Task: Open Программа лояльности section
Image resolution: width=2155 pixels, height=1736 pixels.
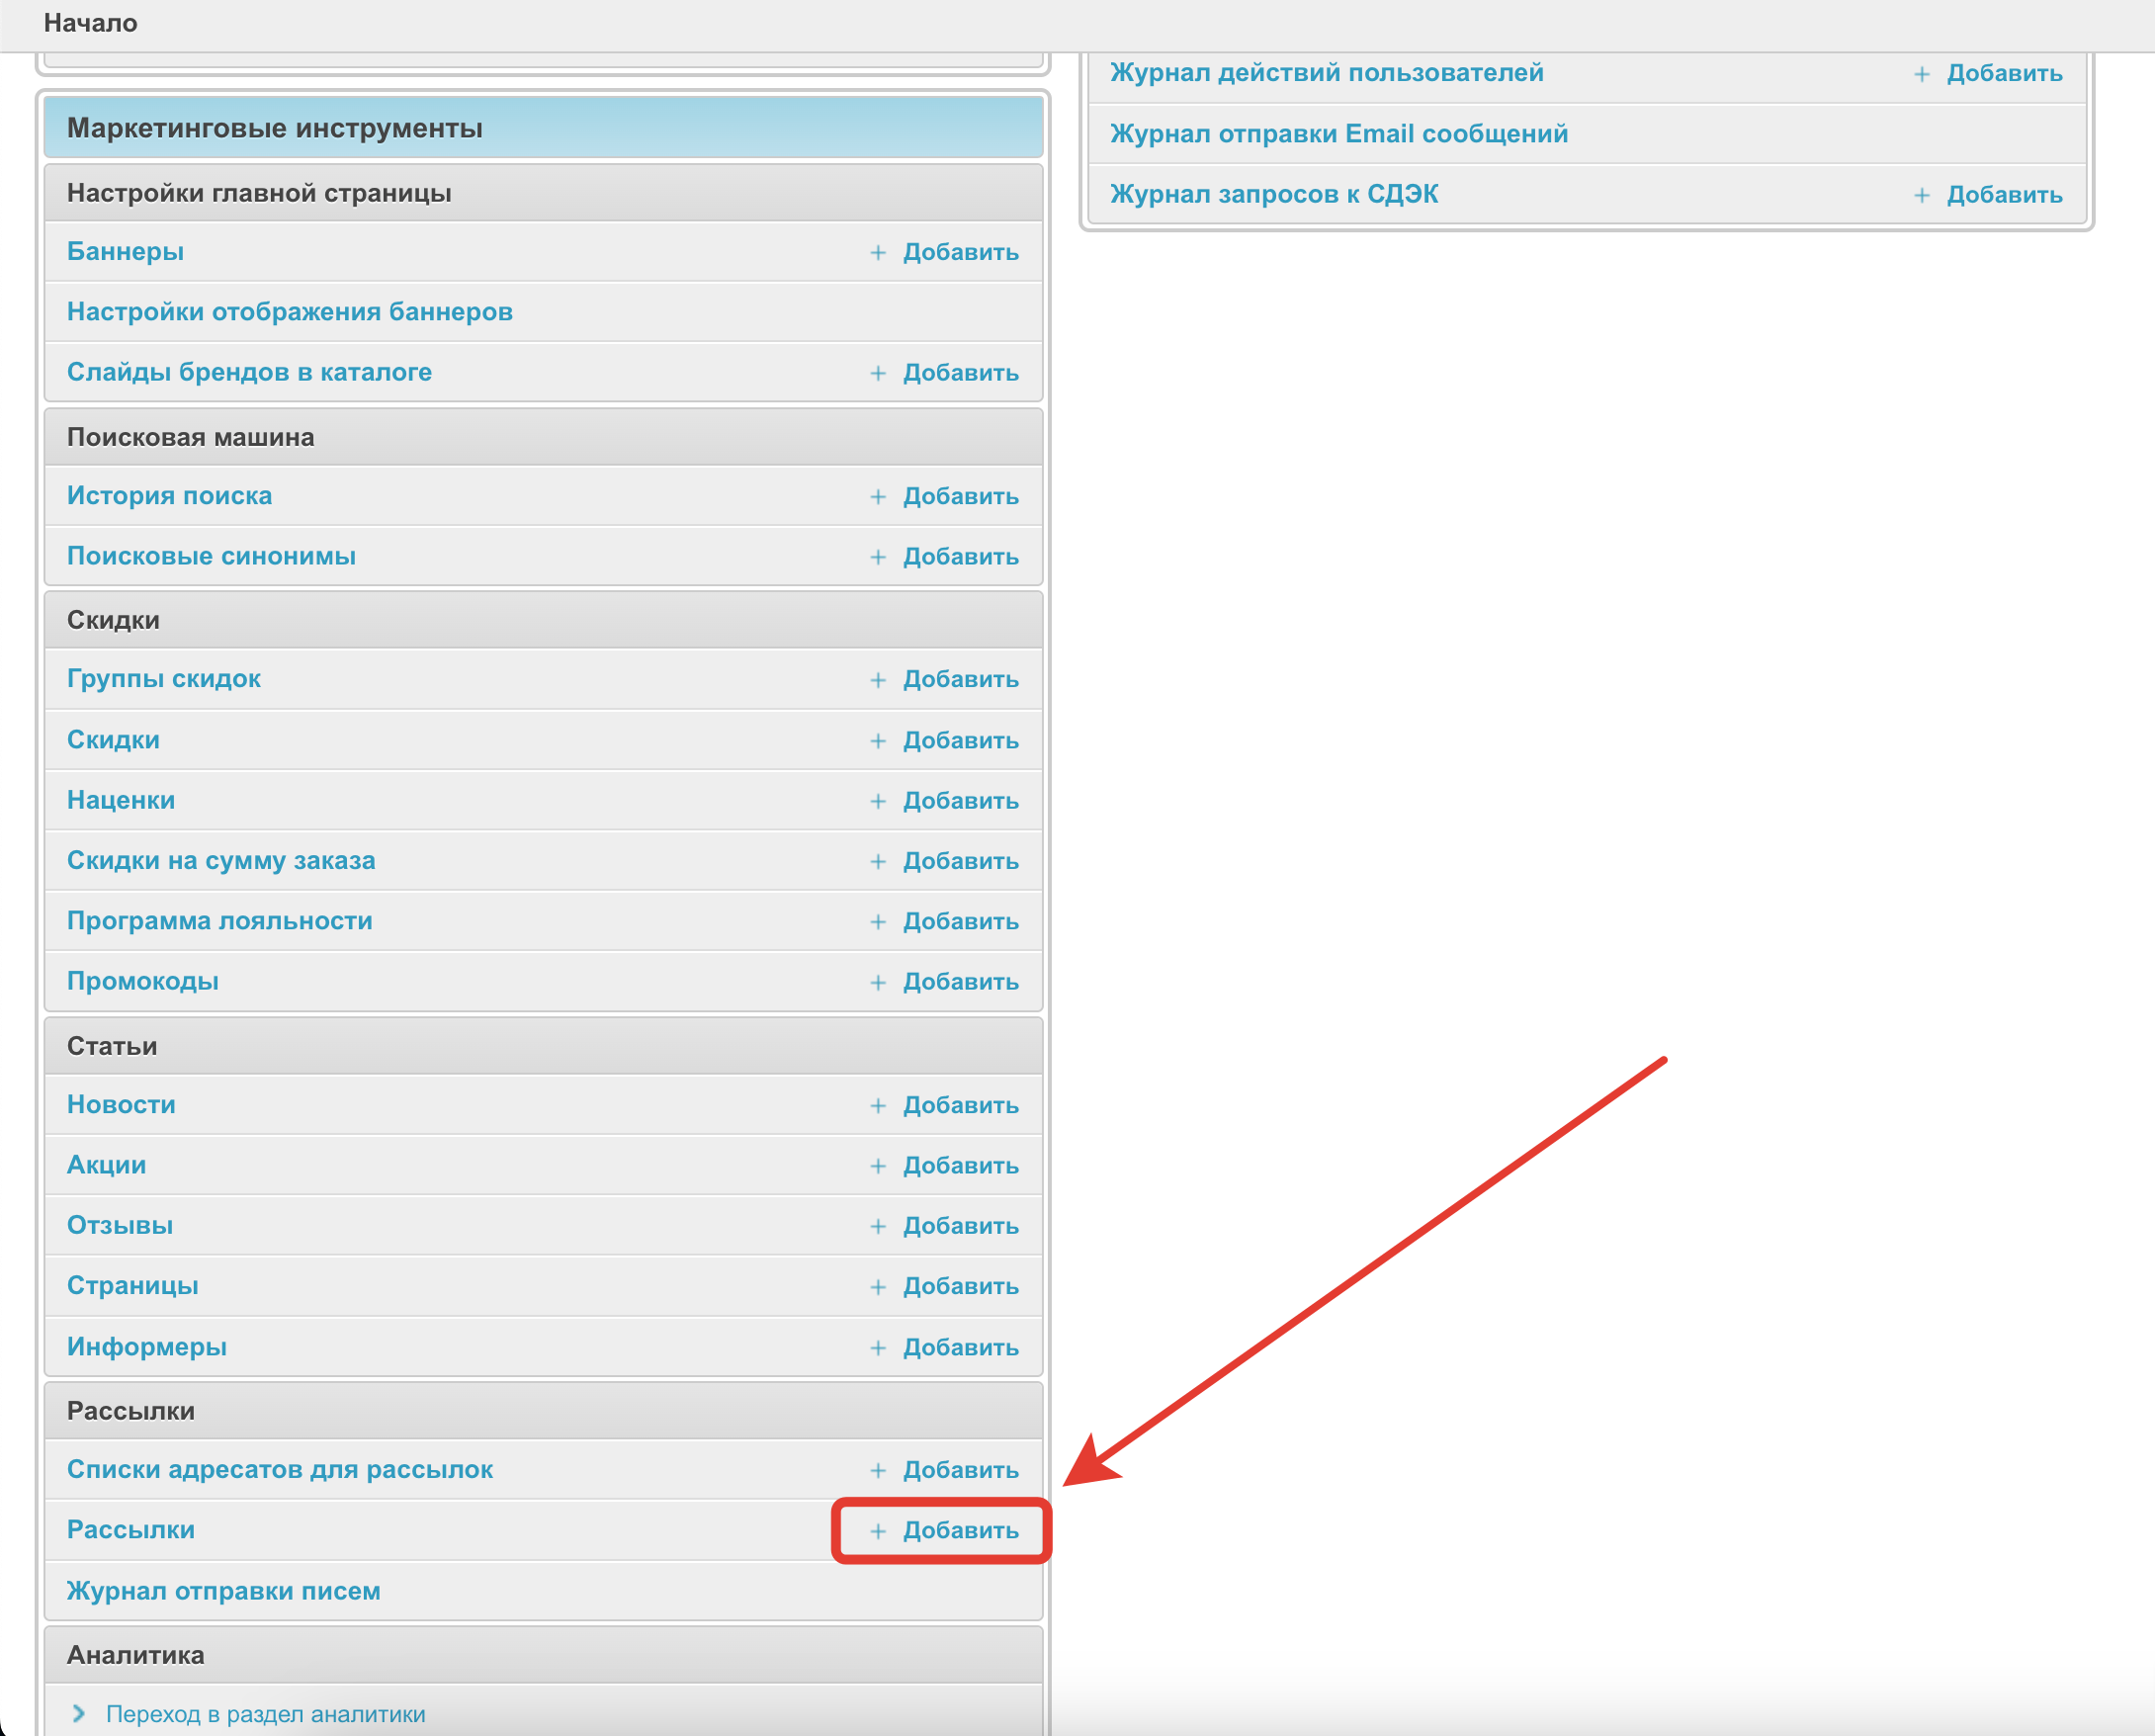Action: click(219, 921)
